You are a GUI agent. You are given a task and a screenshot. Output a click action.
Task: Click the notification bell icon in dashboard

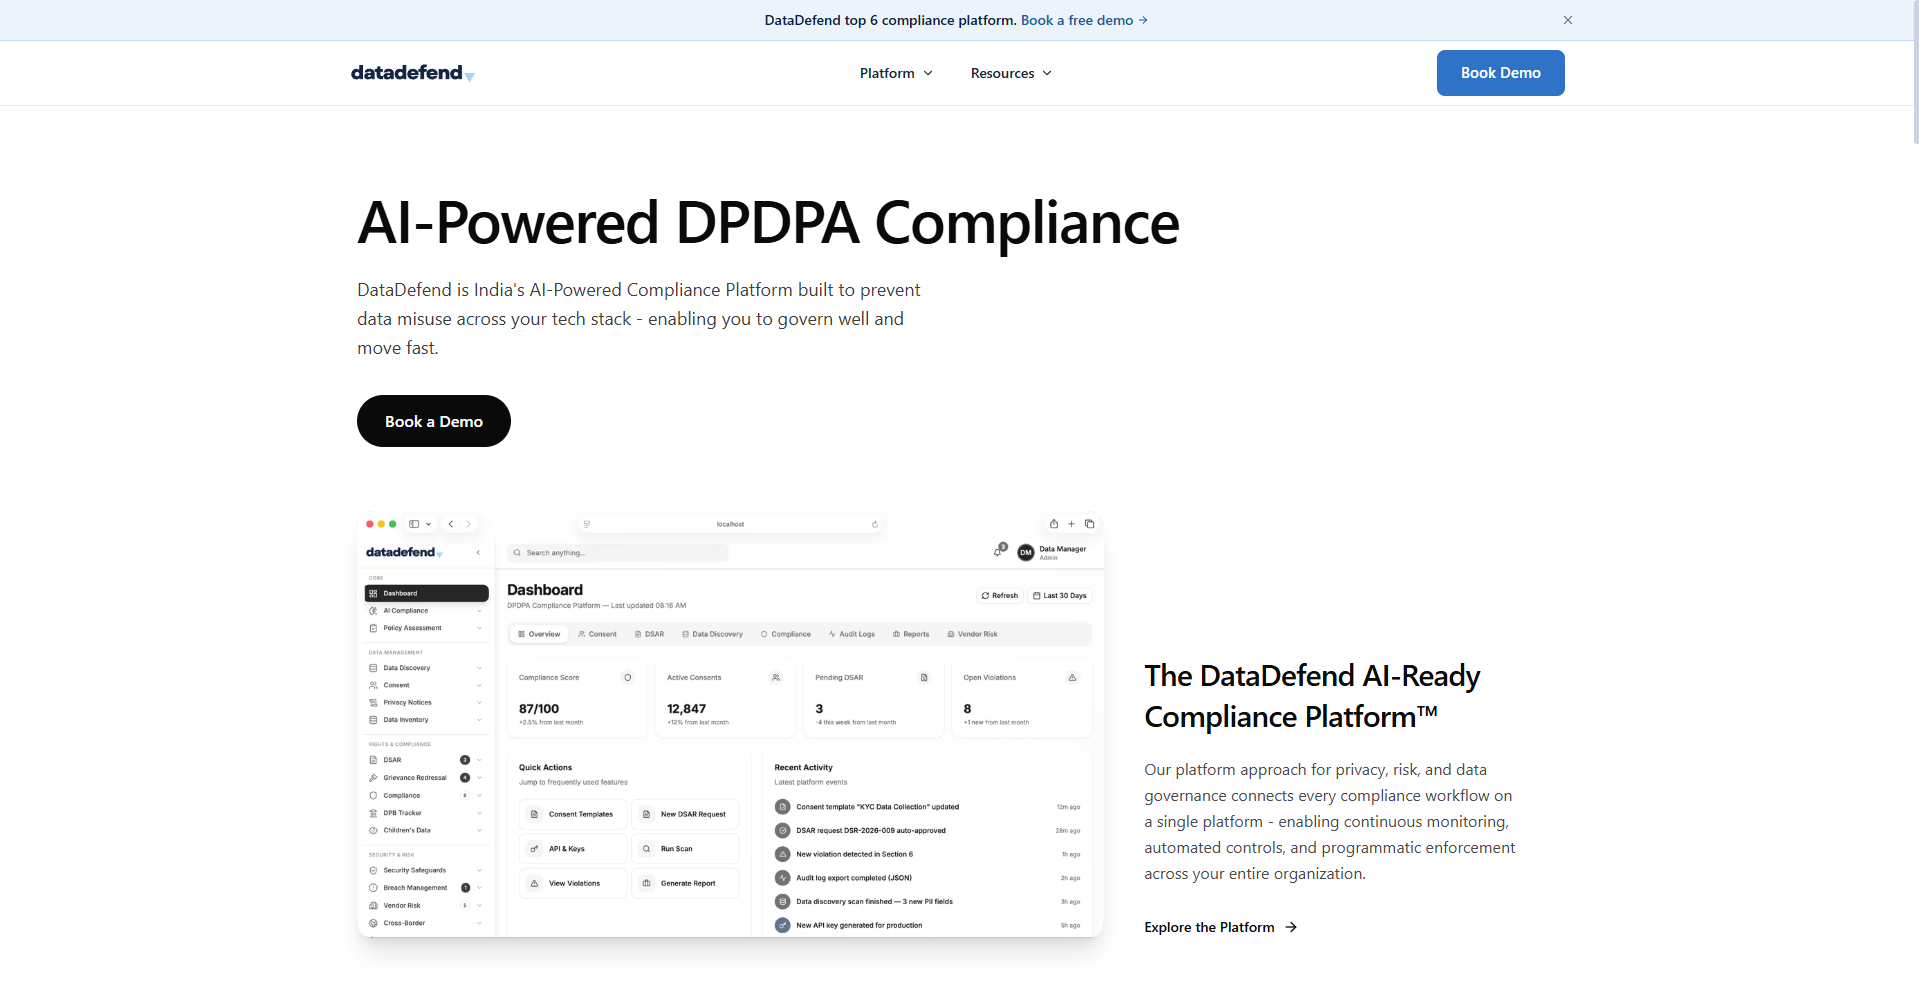[x=998, y=551]
